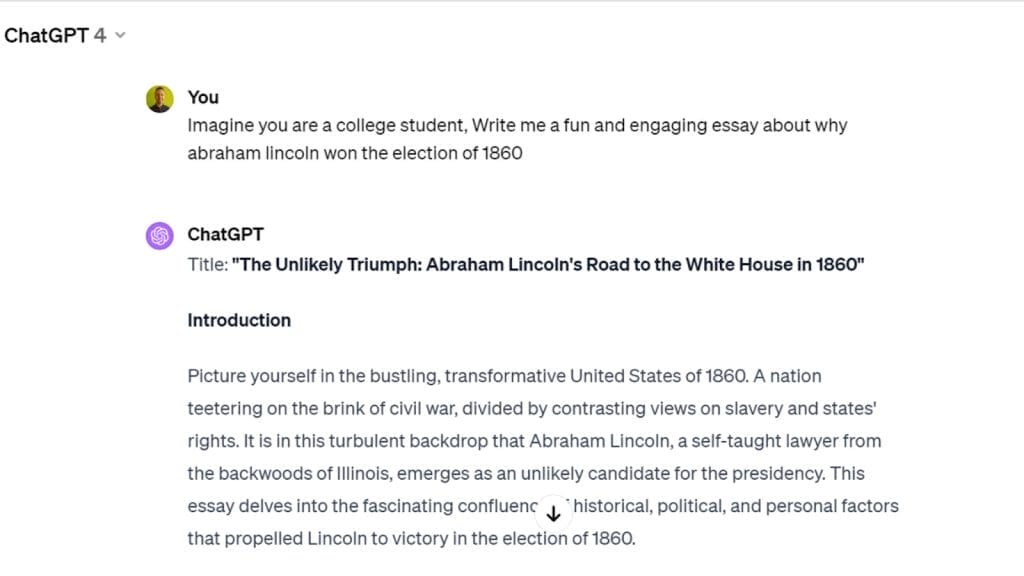Click the purple ChatGPT logo icon
The image size is (1024, 576).
[x=159, y=236]
